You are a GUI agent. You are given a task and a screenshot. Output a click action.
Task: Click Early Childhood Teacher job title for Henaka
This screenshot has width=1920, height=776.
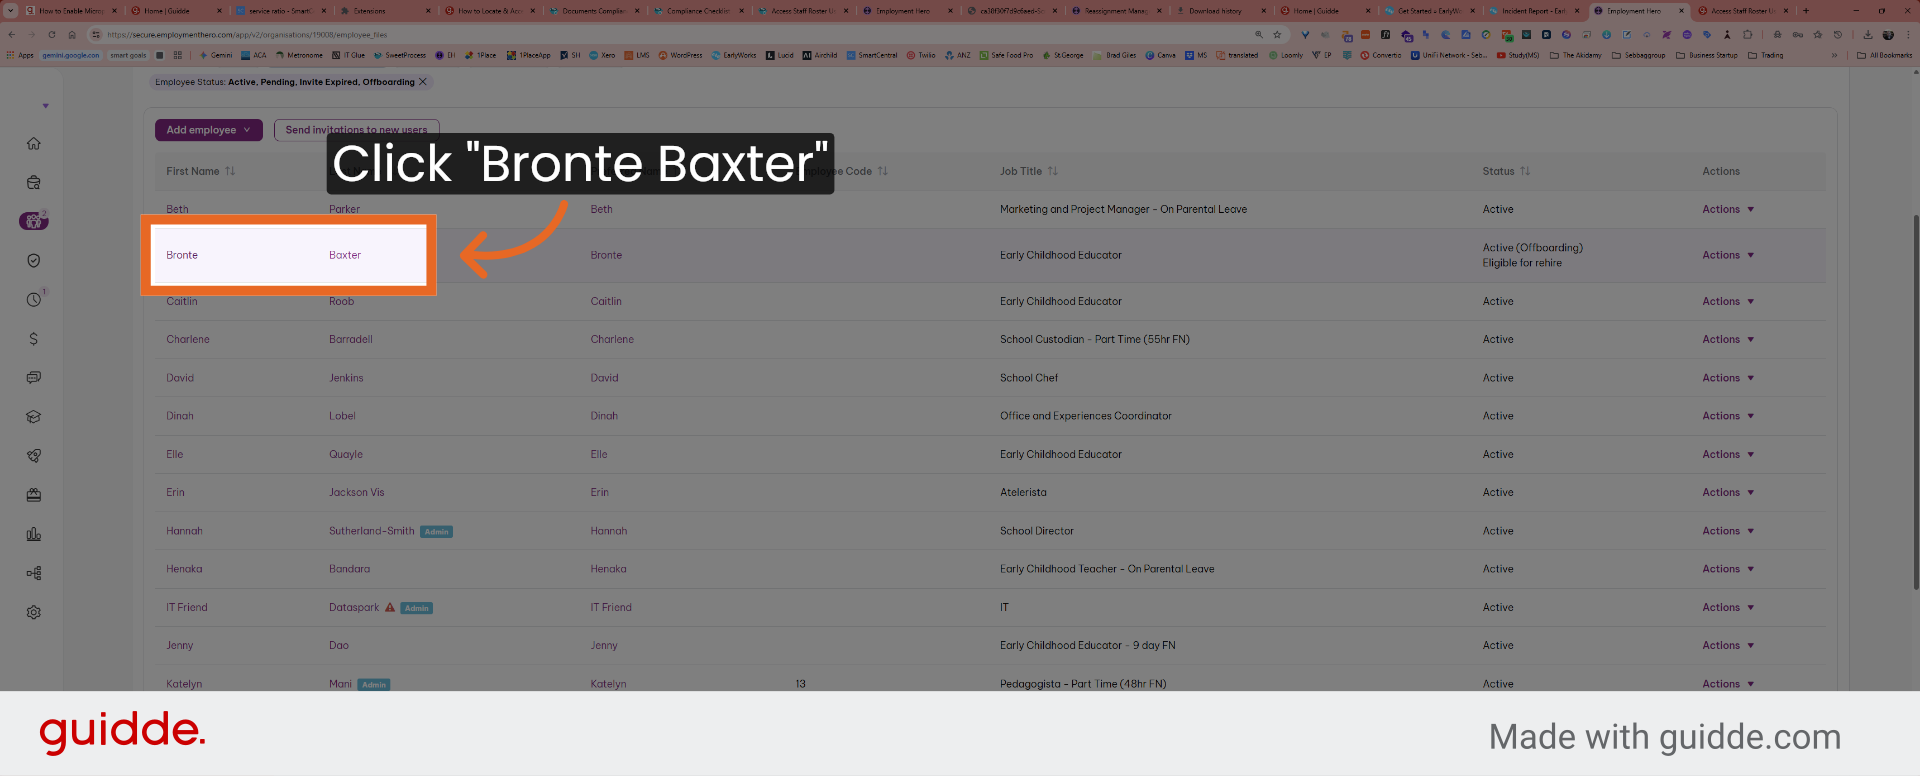point(1107,569)
